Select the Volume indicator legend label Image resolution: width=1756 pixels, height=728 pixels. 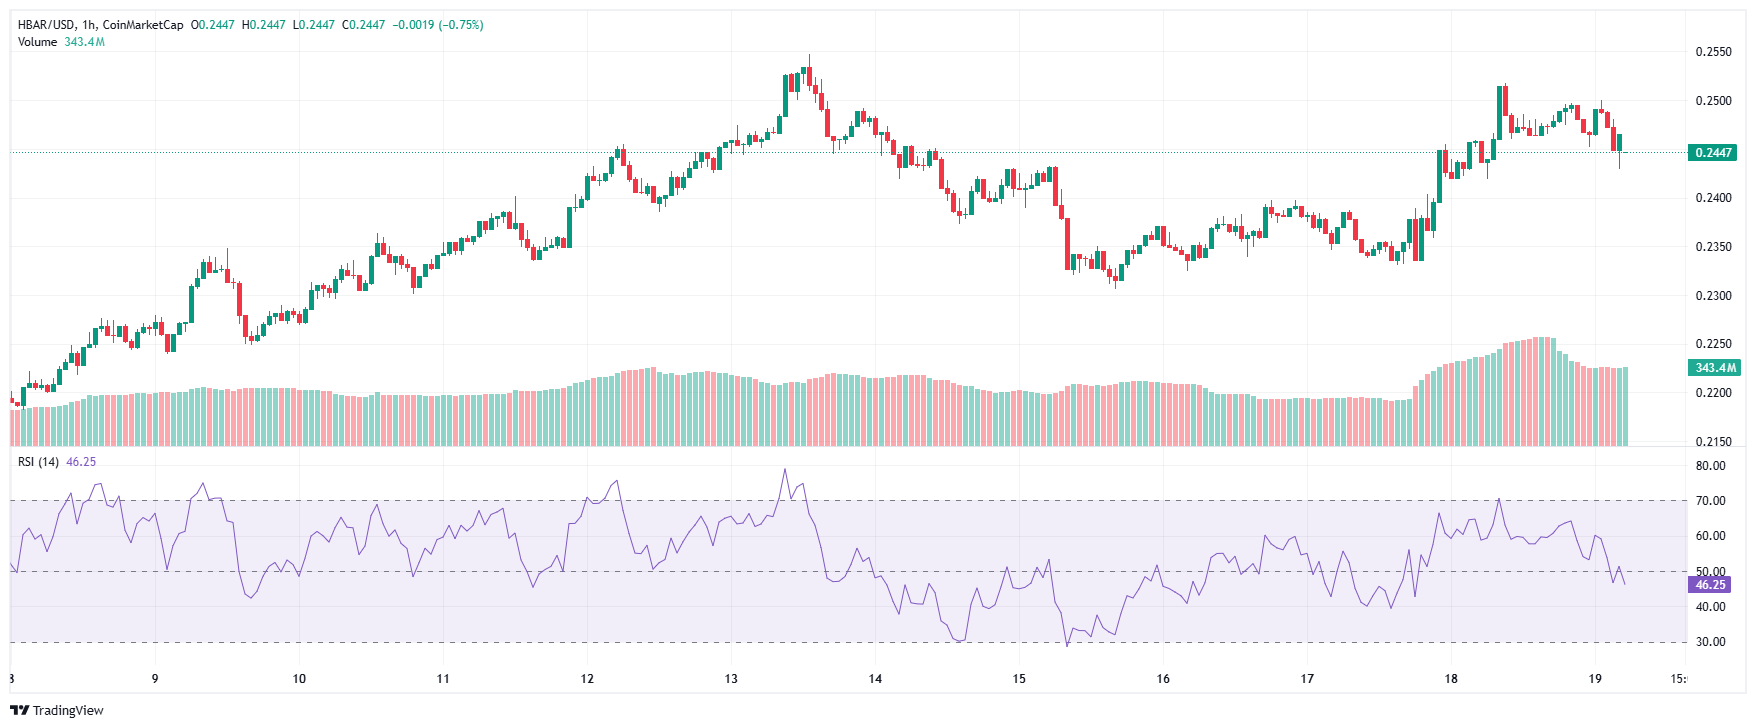(x=37, y=42)
